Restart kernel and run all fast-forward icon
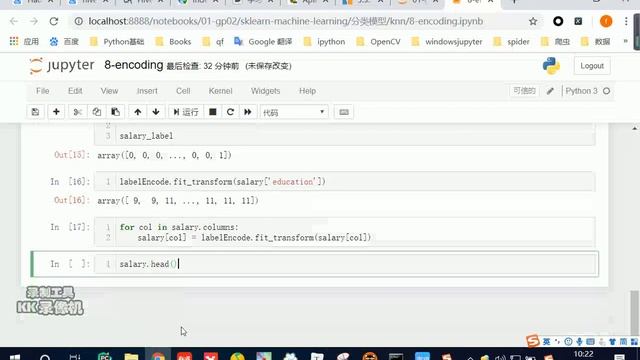This screenshot has height=360, width=640. tap(248, 112)
